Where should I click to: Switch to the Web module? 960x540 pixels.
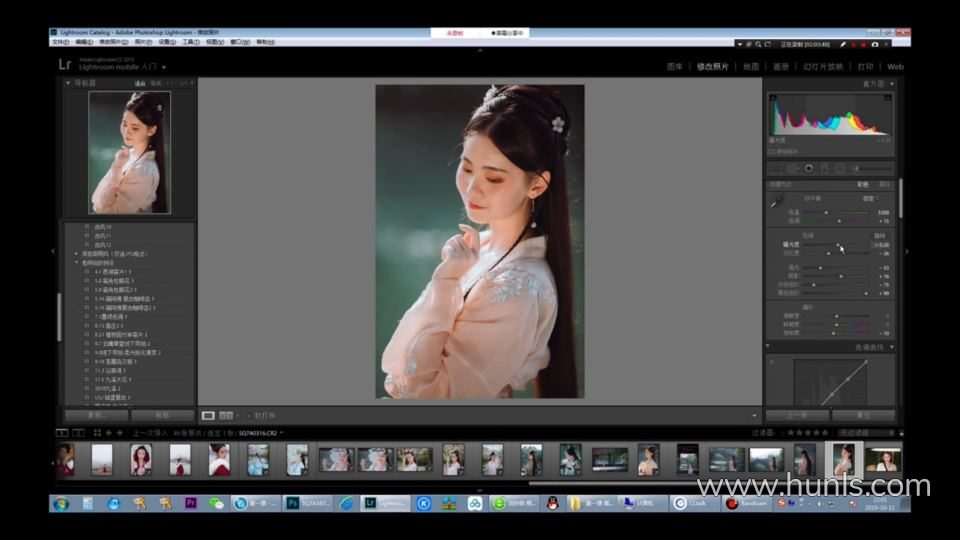pyautogui.click(x=895, y=67)
